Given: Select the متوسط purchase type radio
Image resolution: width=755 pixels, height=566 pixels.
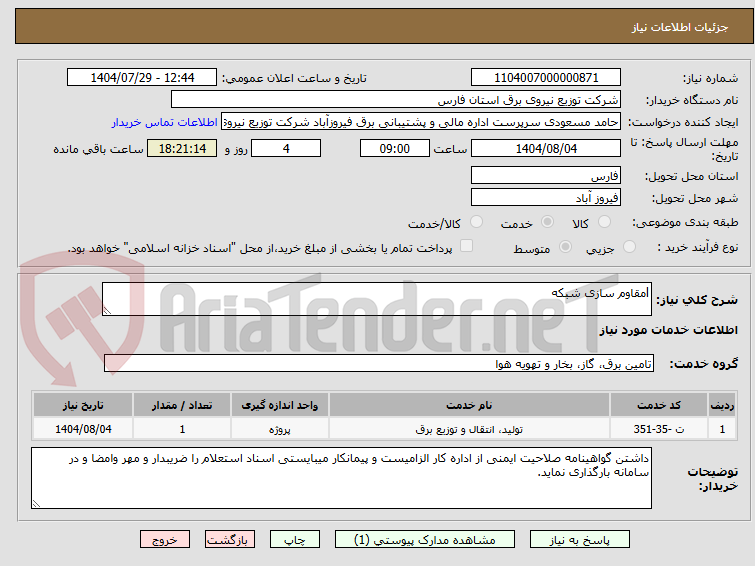Looking at the screenshot, I should click(x=565, y=247).
